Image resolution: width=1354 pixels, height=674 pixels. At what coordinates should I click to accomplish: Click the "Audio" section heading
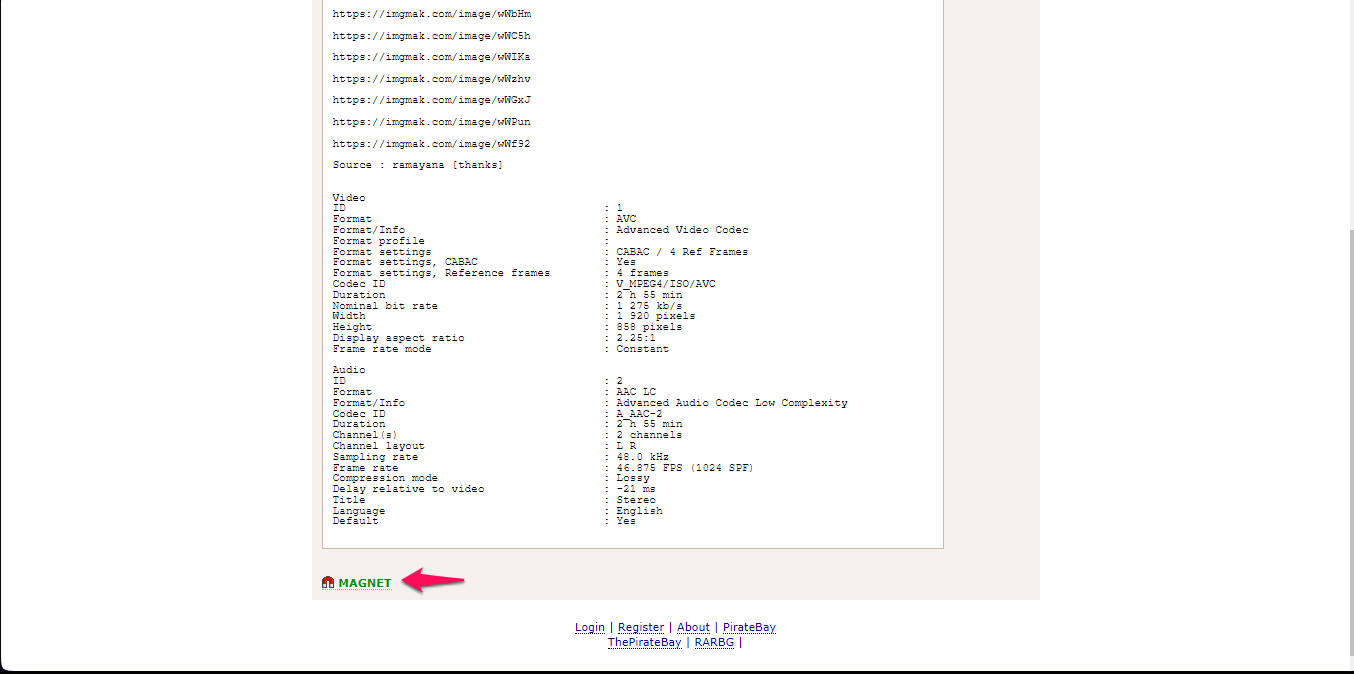349,370
